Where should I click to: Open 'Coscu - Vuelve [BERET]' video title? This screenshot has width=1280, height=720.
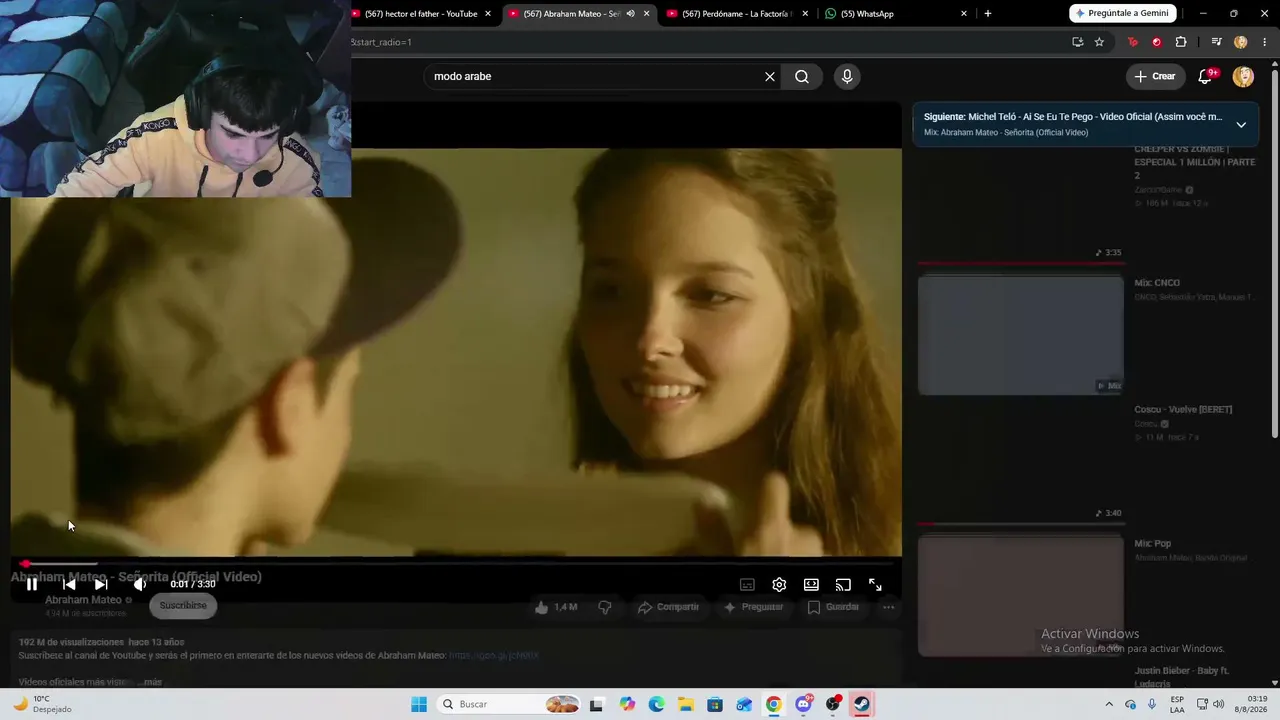[1183, 410]
